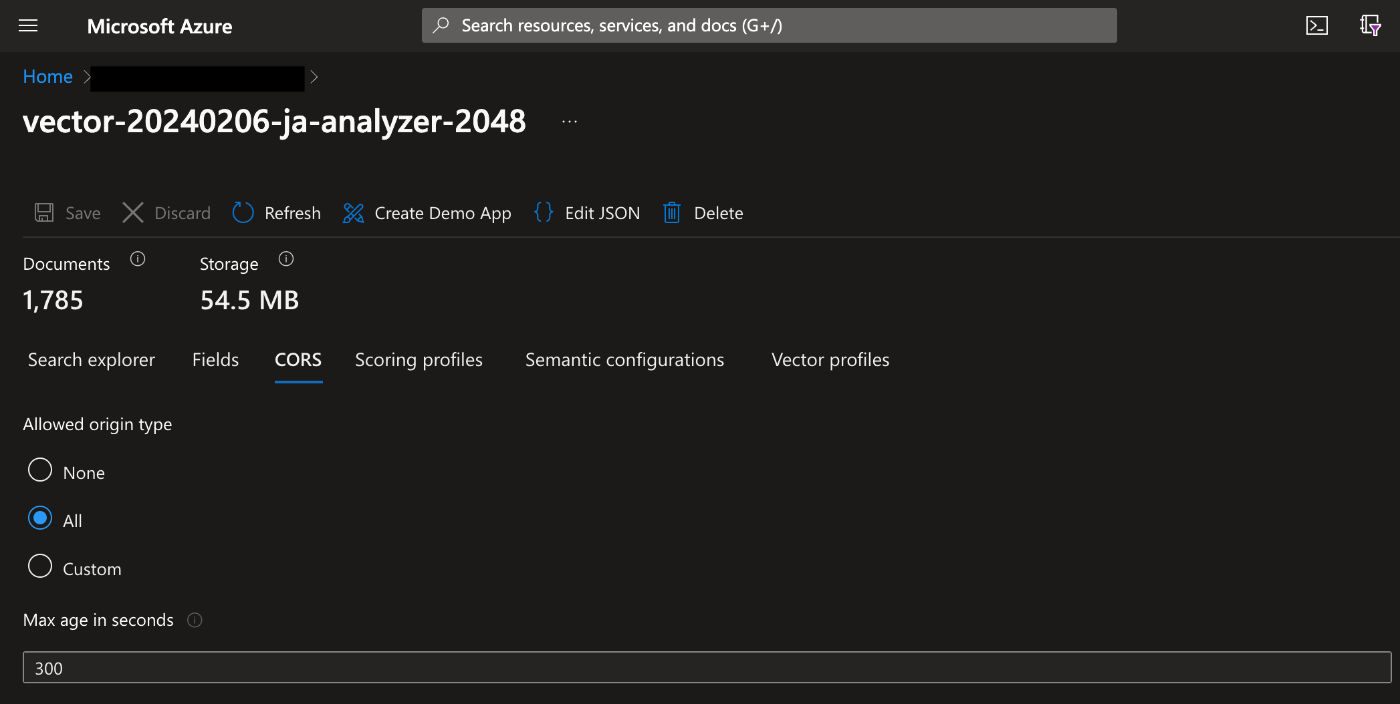Go to Home breadcrumb link
The image size is (1400, 704).
[x=48, y=76]
